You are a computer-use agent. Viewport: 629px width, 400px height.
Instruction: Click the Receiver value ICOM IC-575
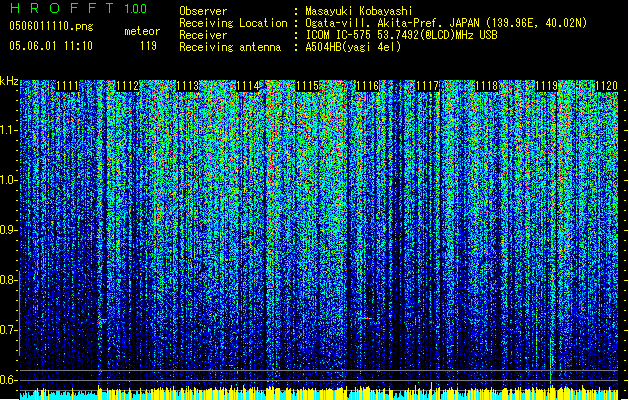coord(339,35)
